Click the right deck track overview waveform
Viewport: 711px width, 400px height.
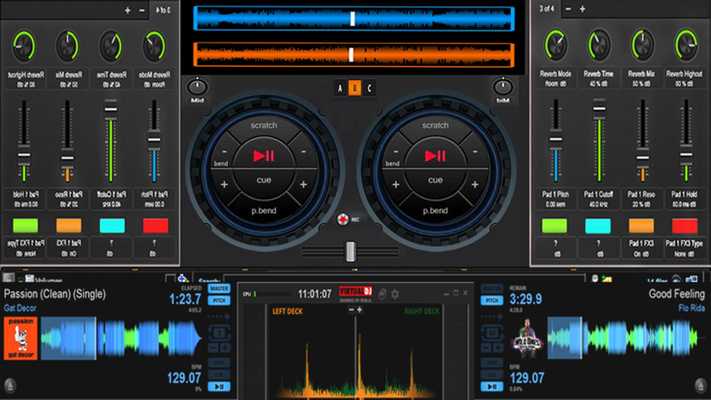tap(622, 338)
